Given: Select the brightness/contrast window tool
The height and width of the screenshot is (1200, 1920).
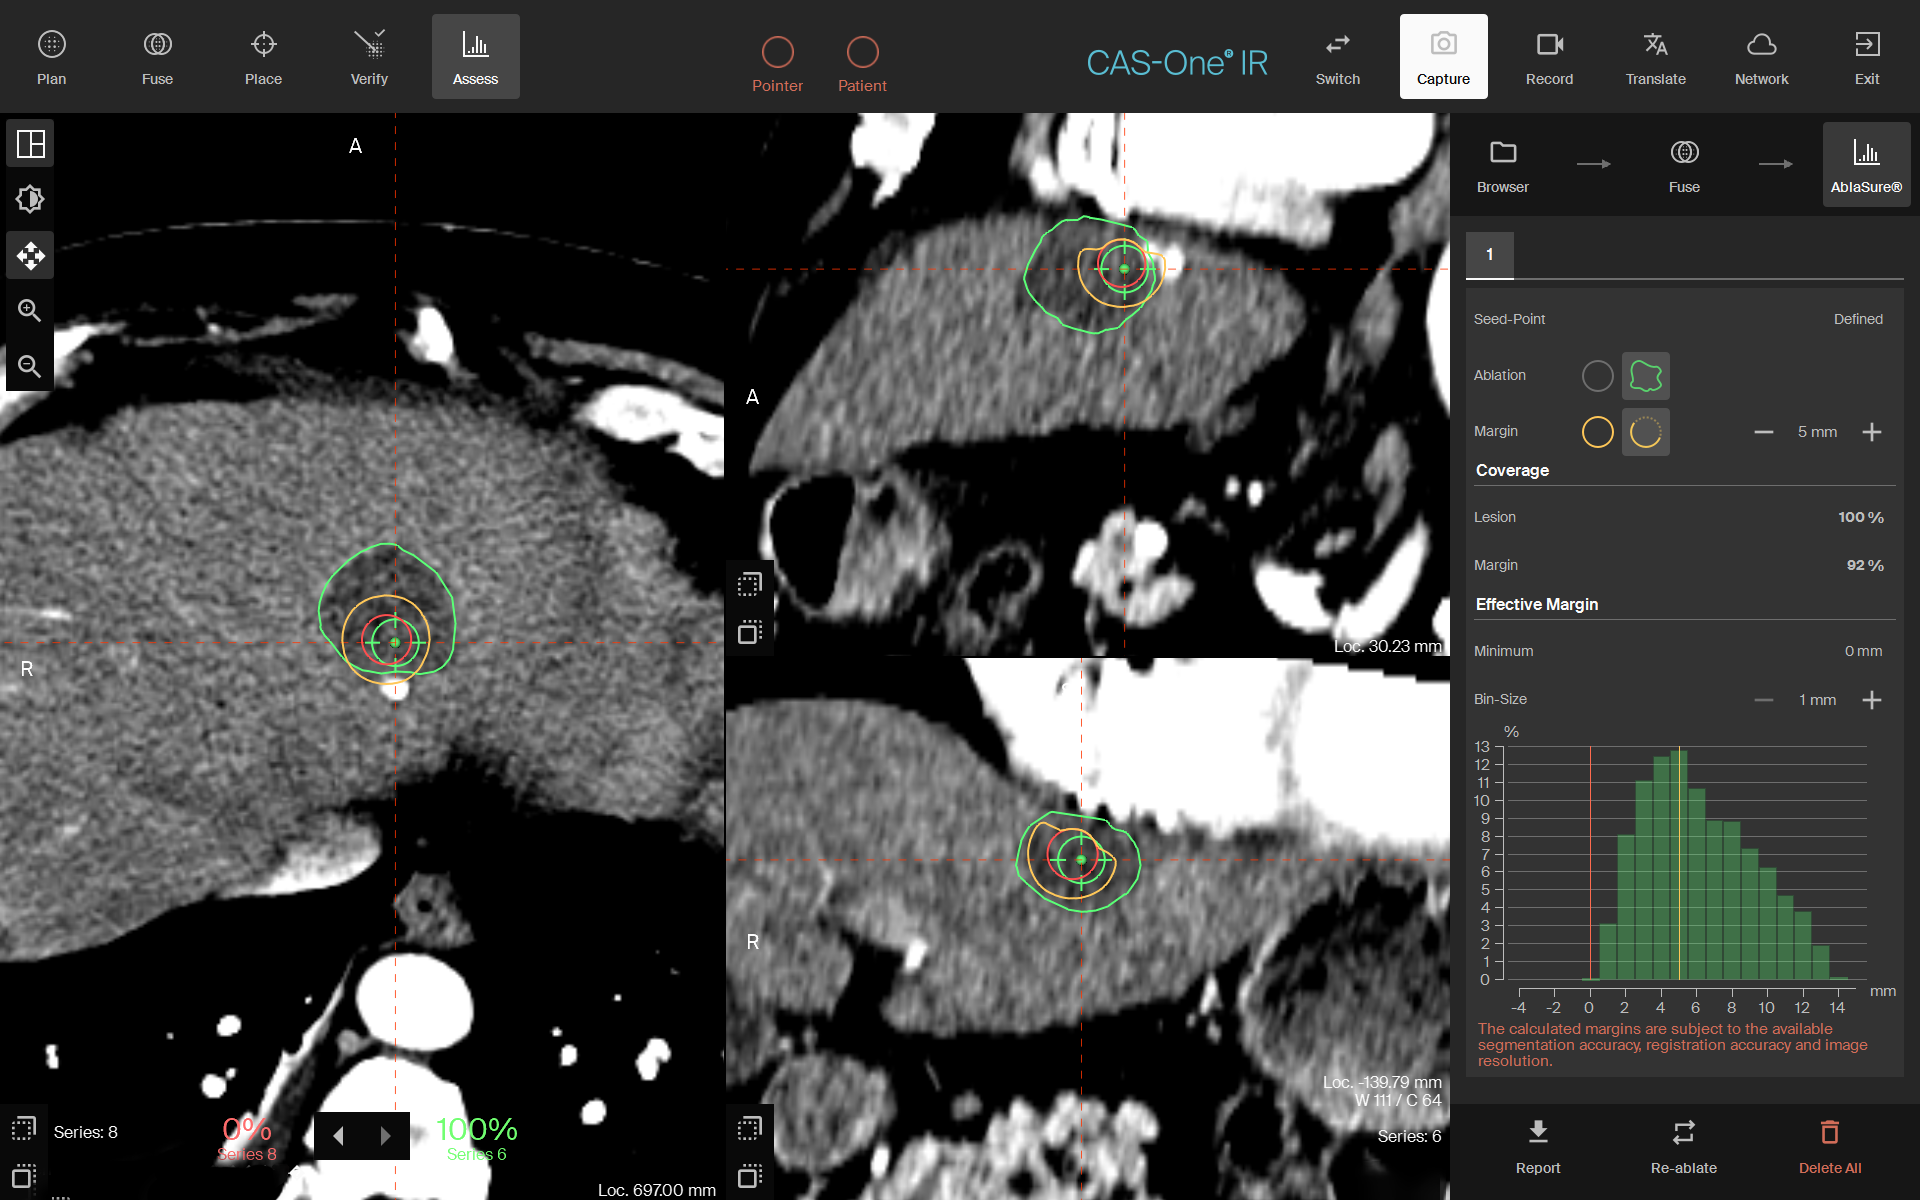Looking at the screenshot, I should (30, 200).
